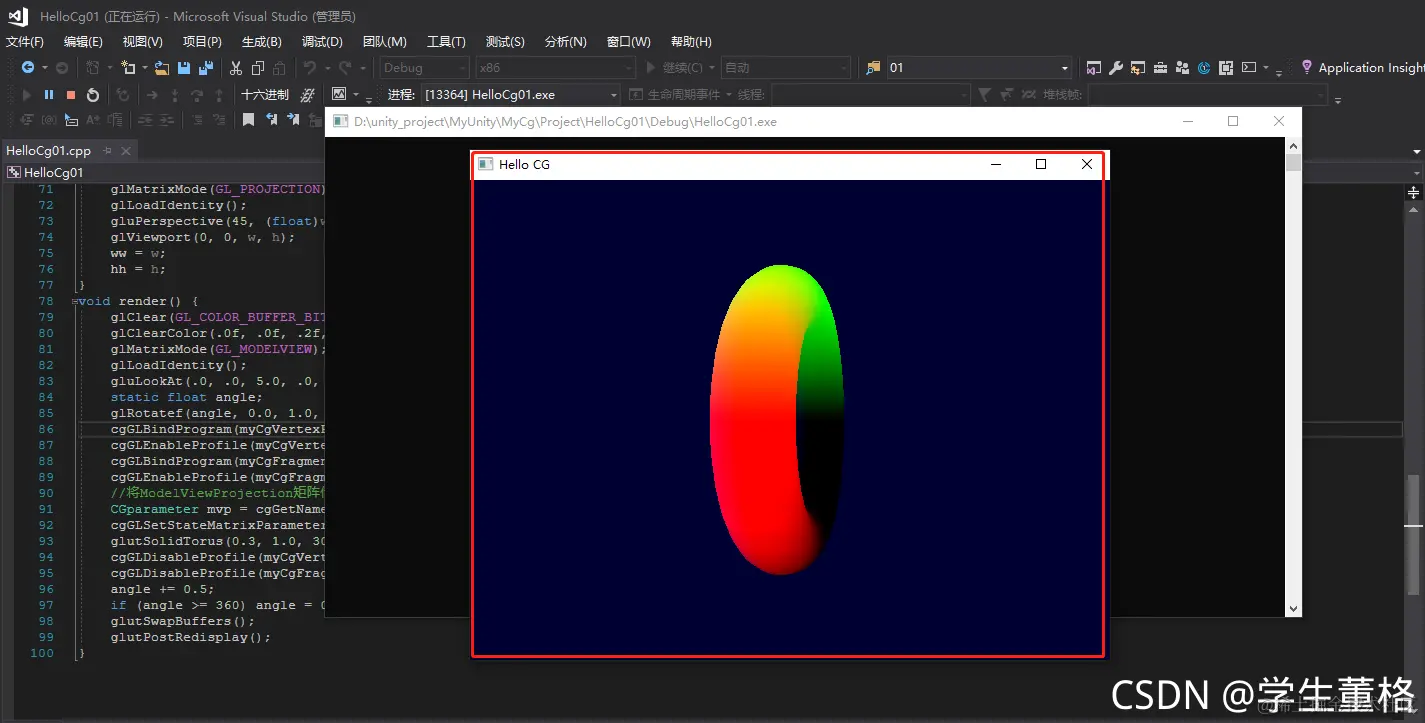Click up arrow of console window scrollbar
Image resolution: width=1425 pixels, height=723 pixels.
click(x=1294, y=145)
